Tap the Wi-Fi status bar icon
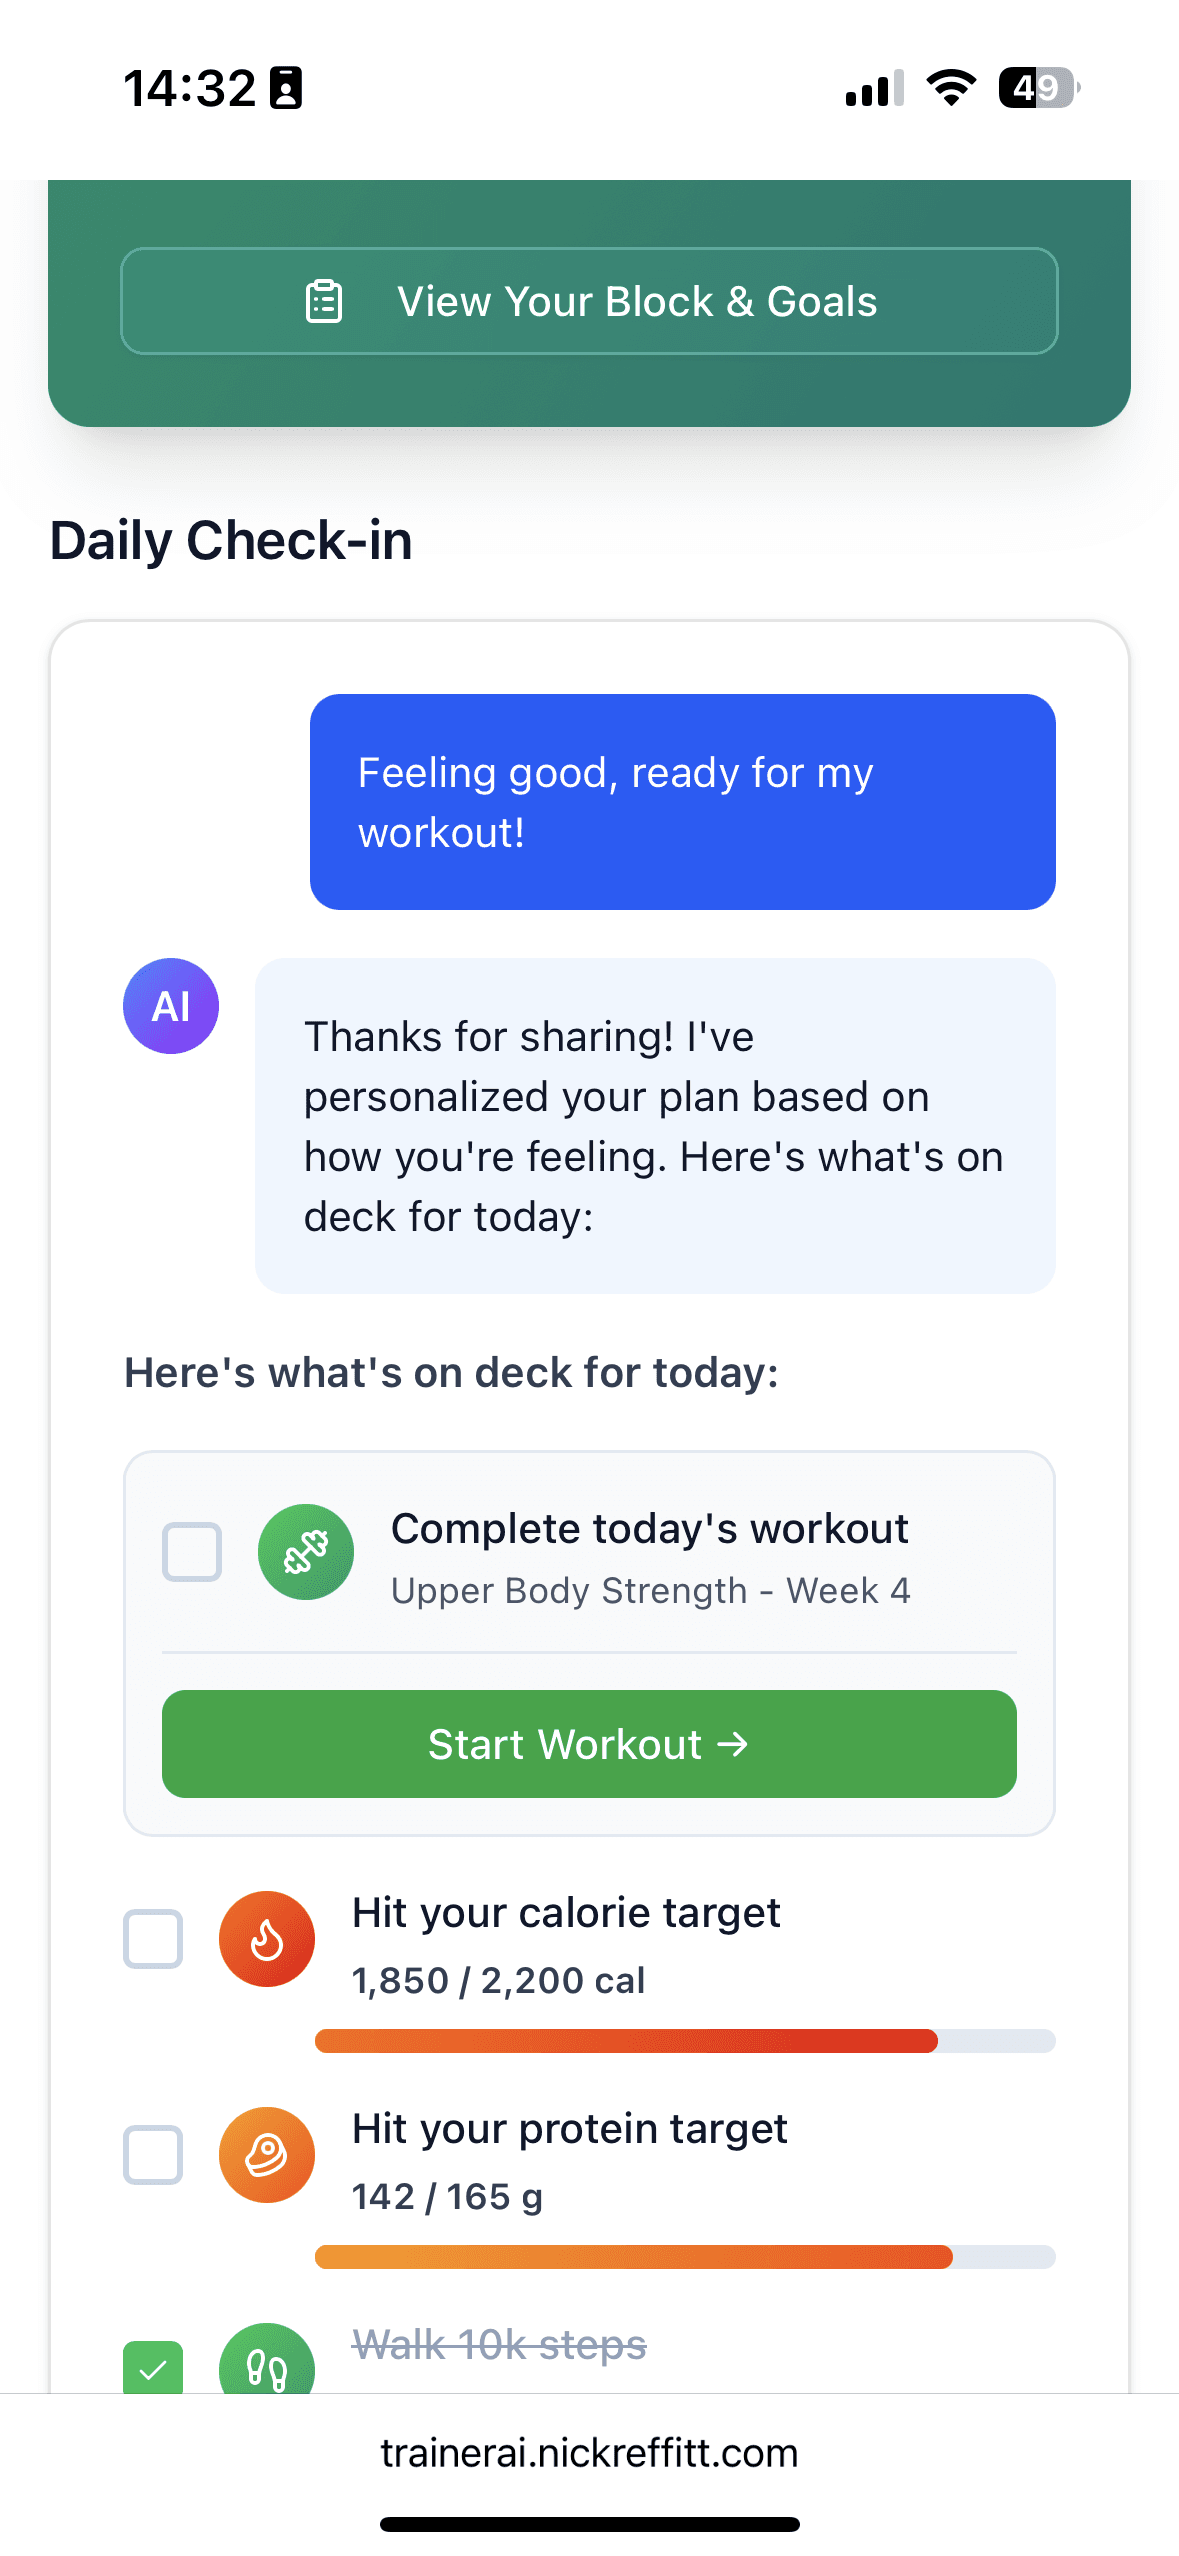 click(x=951, y=88)
